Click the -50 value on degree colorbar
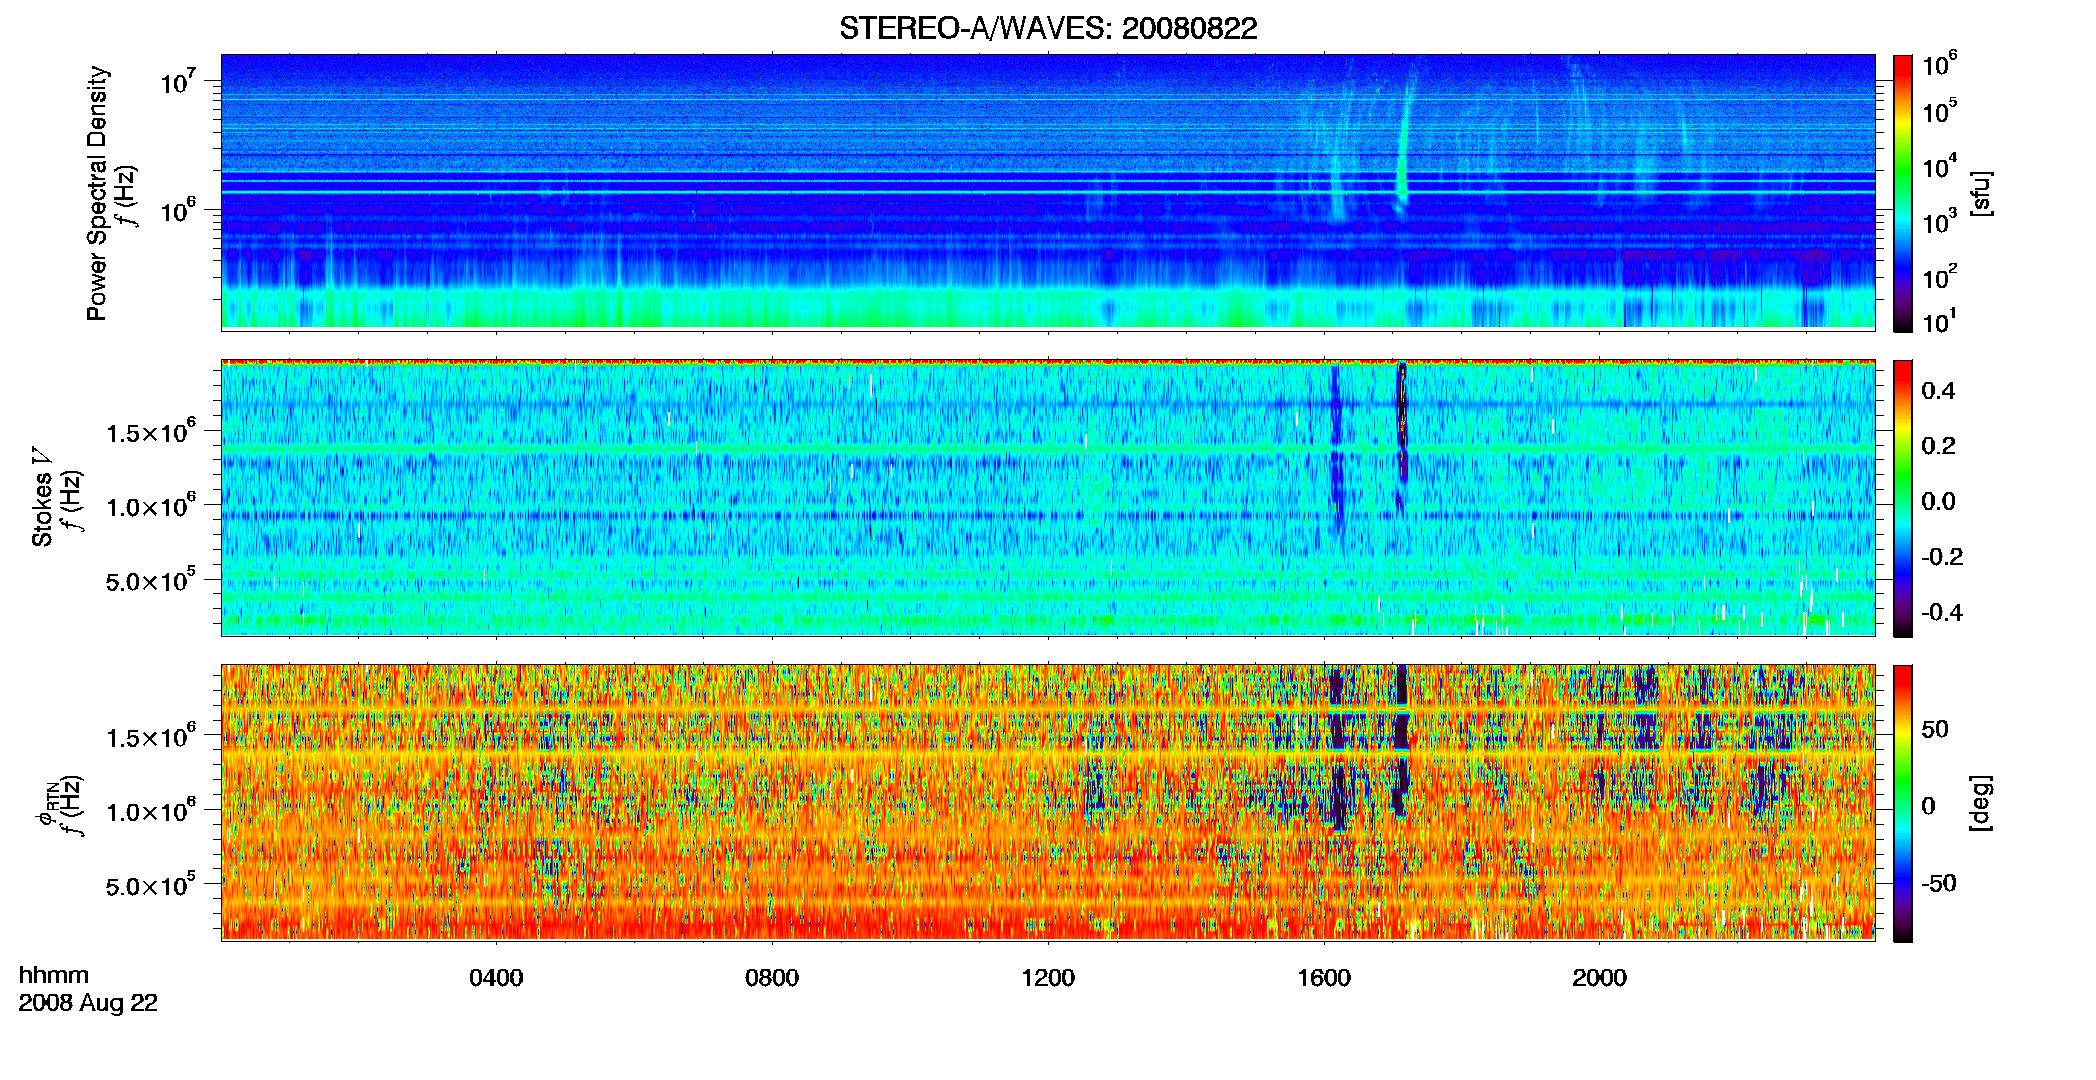 (x=1939, y=883)
